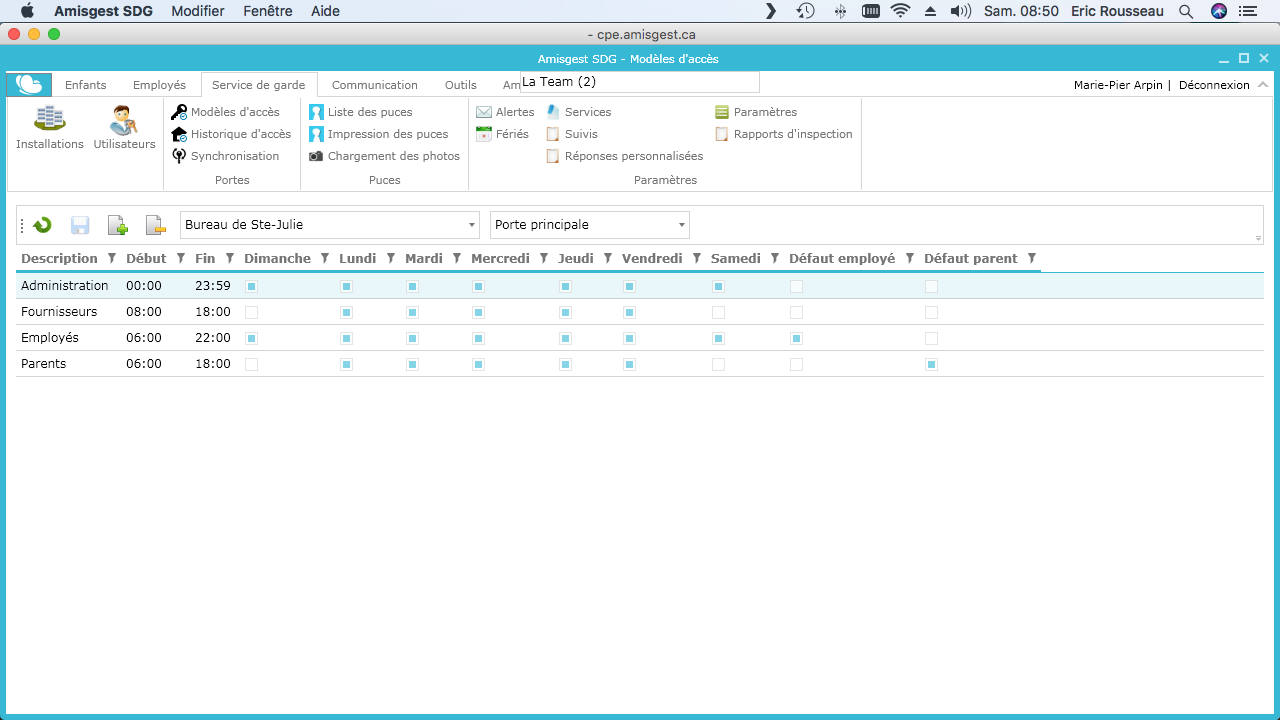Click Impression des puces icon
Screen dimensions: 1280x720
point(316,134)
